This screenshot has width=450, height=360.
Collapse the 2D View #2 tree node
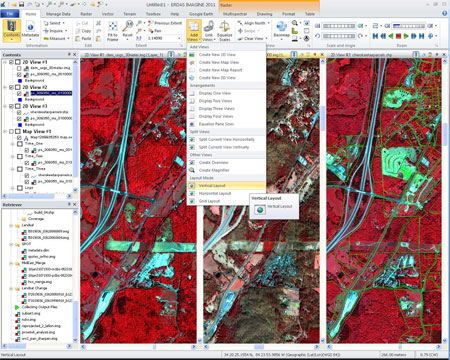click(5, 87)
